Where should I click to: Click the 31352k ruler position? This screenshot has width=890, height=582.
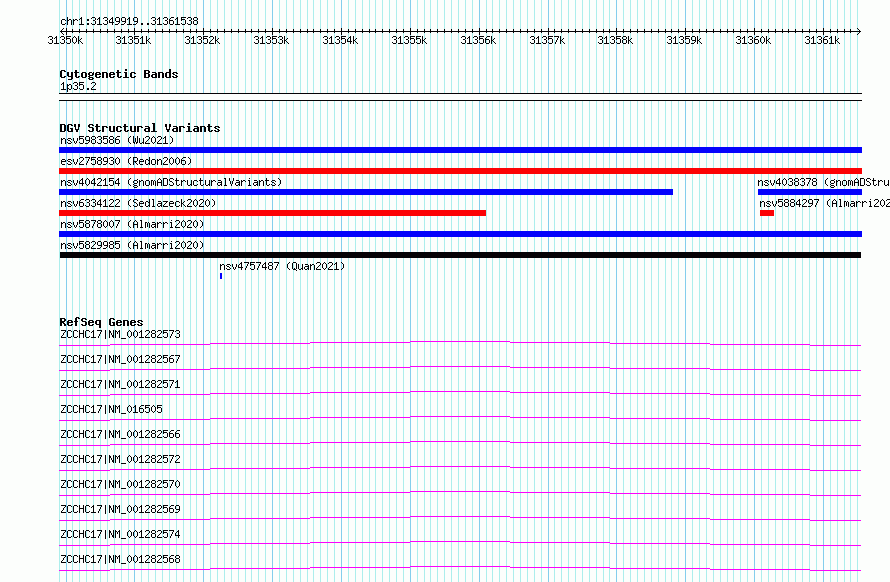[202, 40]
